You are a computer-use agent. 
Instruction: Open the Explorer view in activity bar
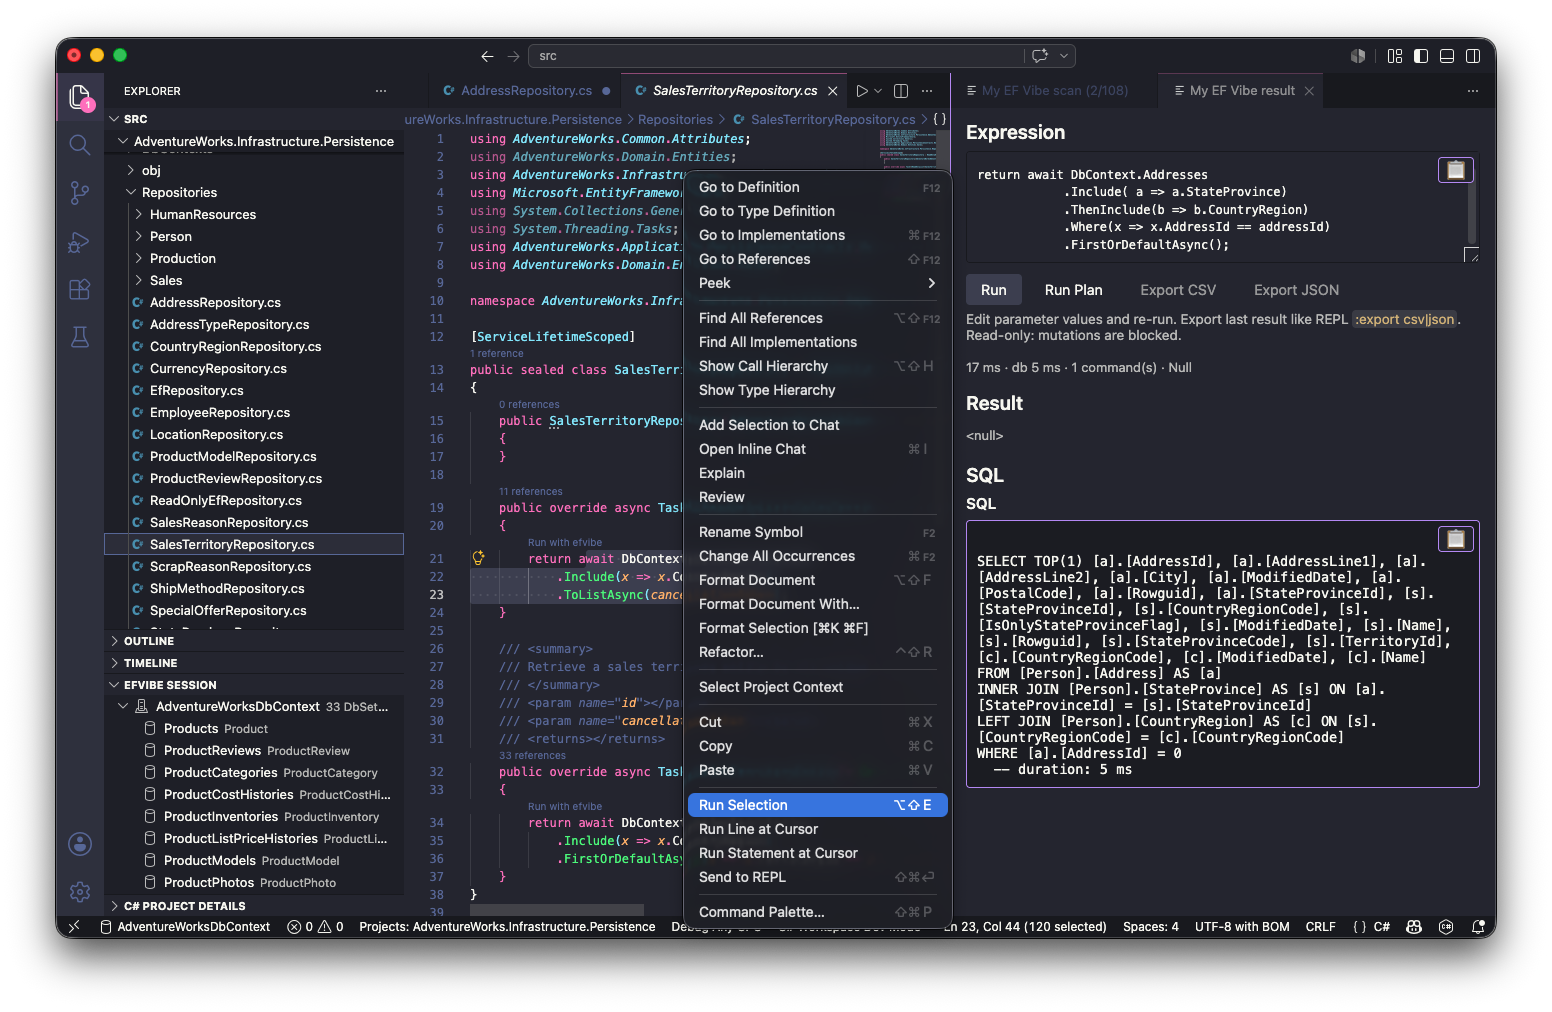click(80, 97)
